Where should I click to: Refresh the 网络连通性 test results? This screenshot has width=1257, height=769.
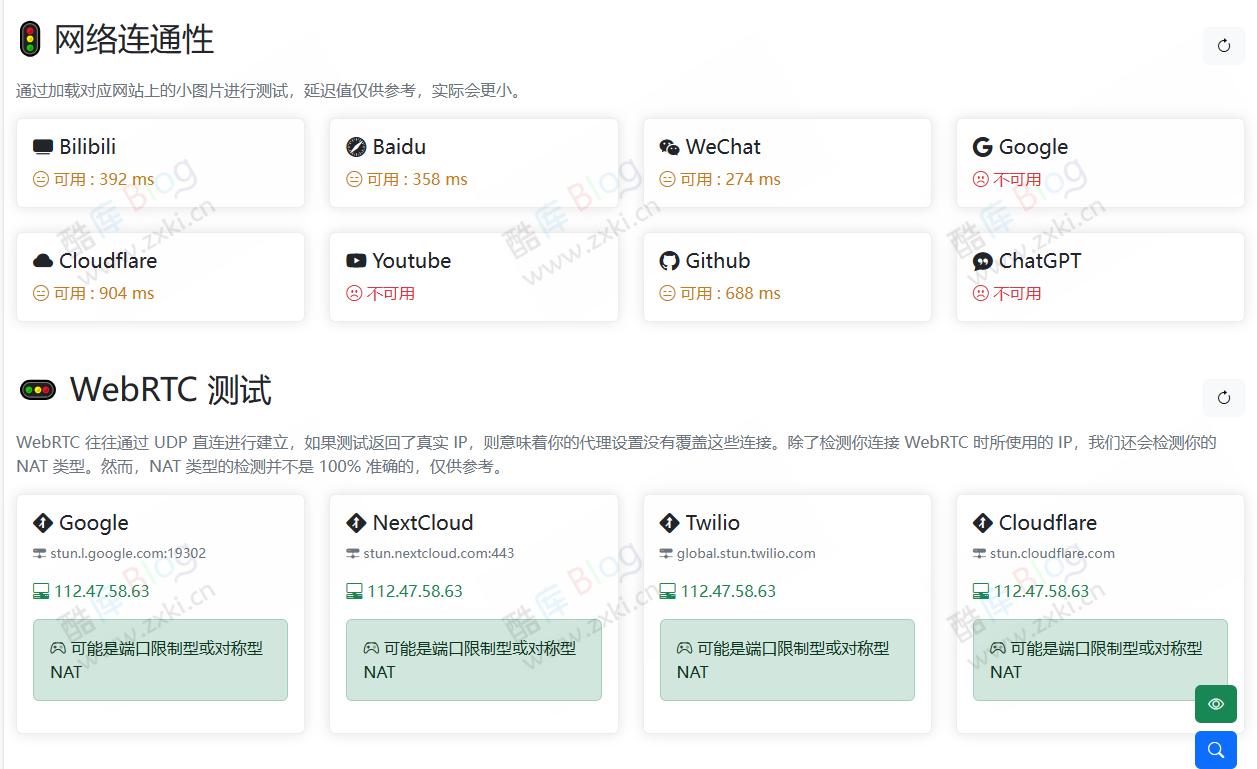click(1223, 45)
